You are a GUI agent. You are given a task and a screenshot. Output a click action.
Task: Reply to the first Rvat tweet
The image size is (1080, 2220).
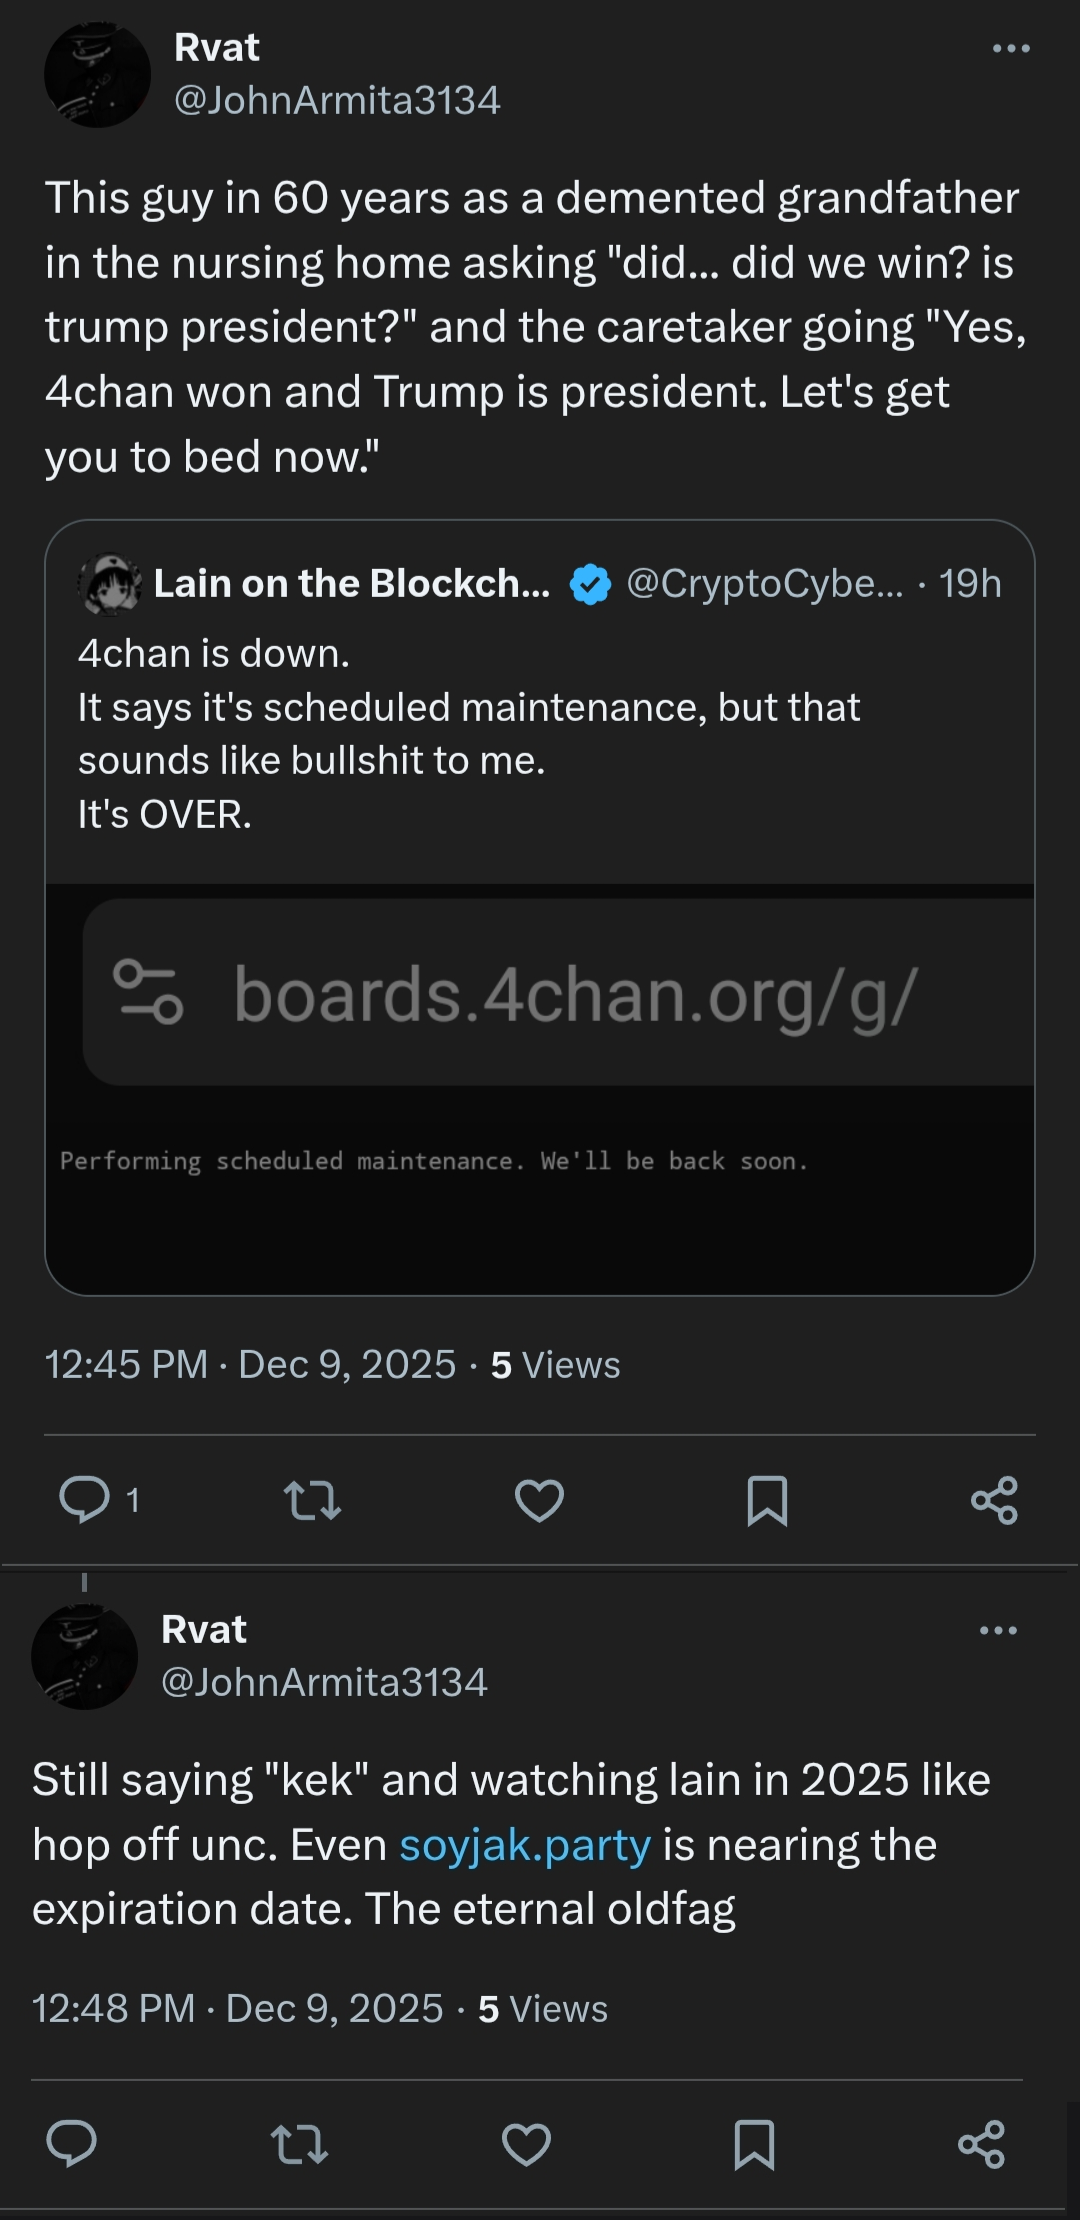point(85,1499)
